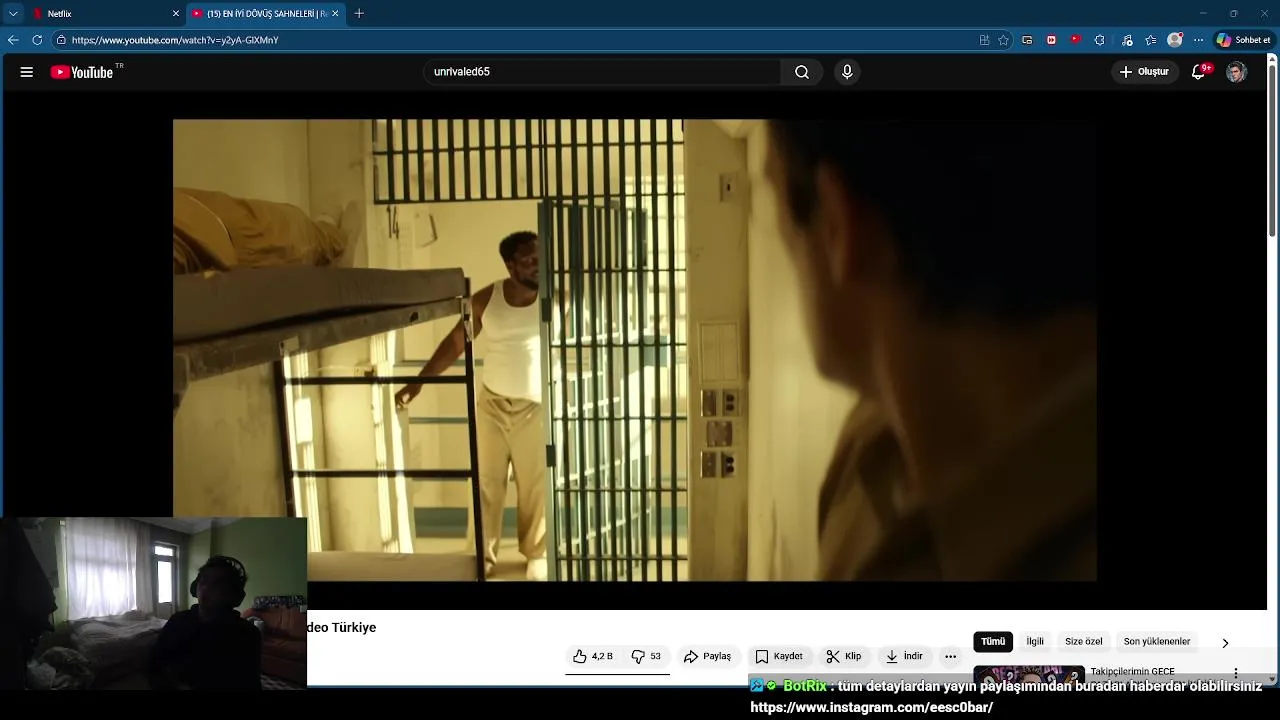
Task: Select the Son yüklenenler filter chip
Action: pyautogui.click(x=1157, y=642)
